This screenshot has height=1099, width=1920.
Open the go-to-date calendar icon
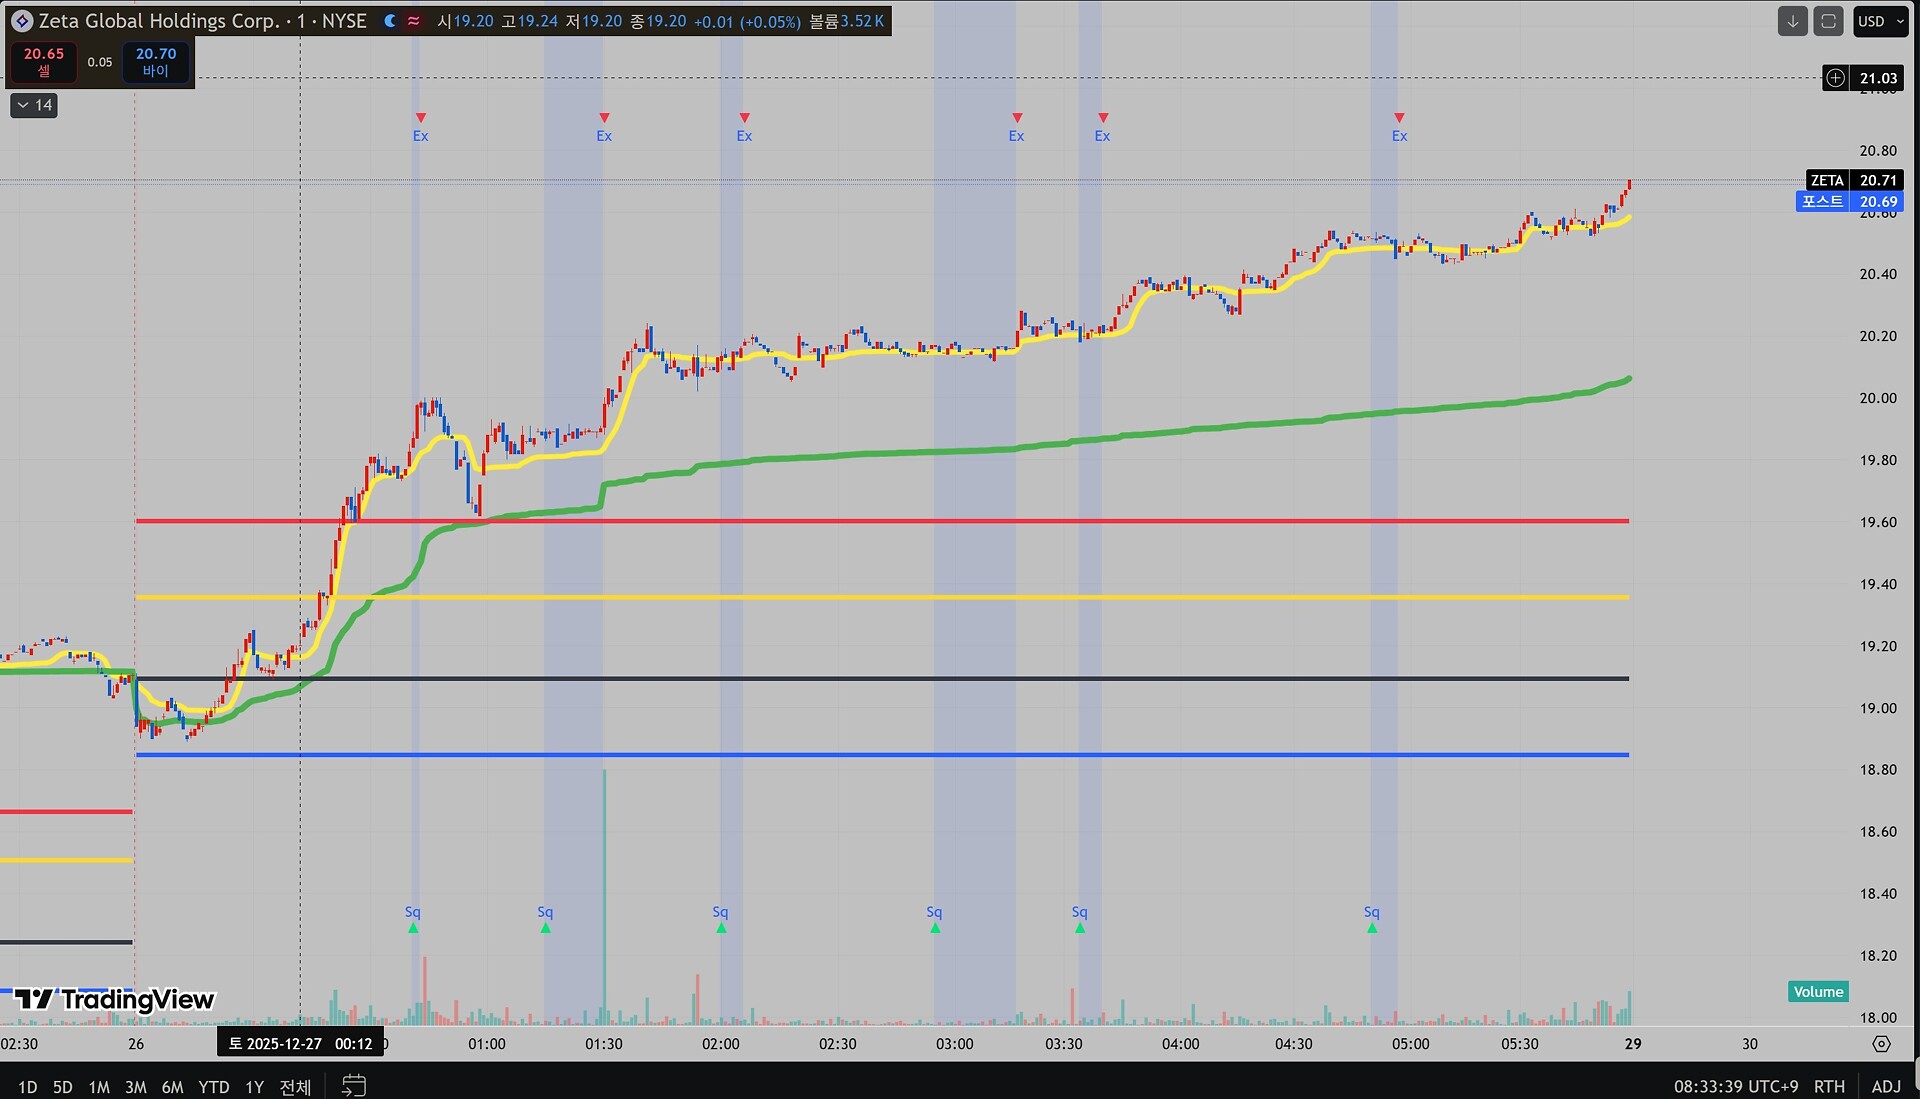coord(354,1085)
